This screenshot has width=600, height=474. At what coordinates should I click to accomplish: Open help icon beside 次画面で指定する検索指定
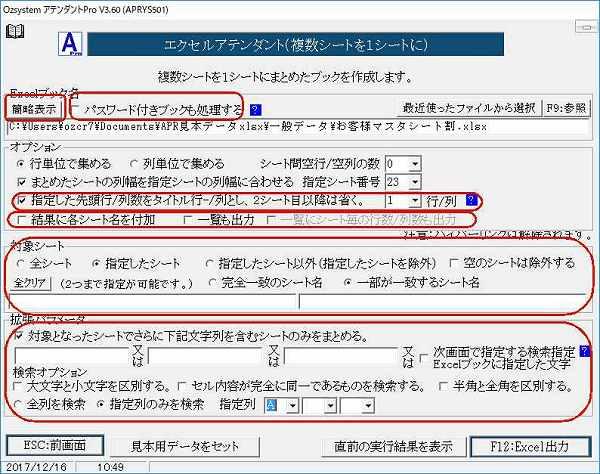(x=585, y=351)
